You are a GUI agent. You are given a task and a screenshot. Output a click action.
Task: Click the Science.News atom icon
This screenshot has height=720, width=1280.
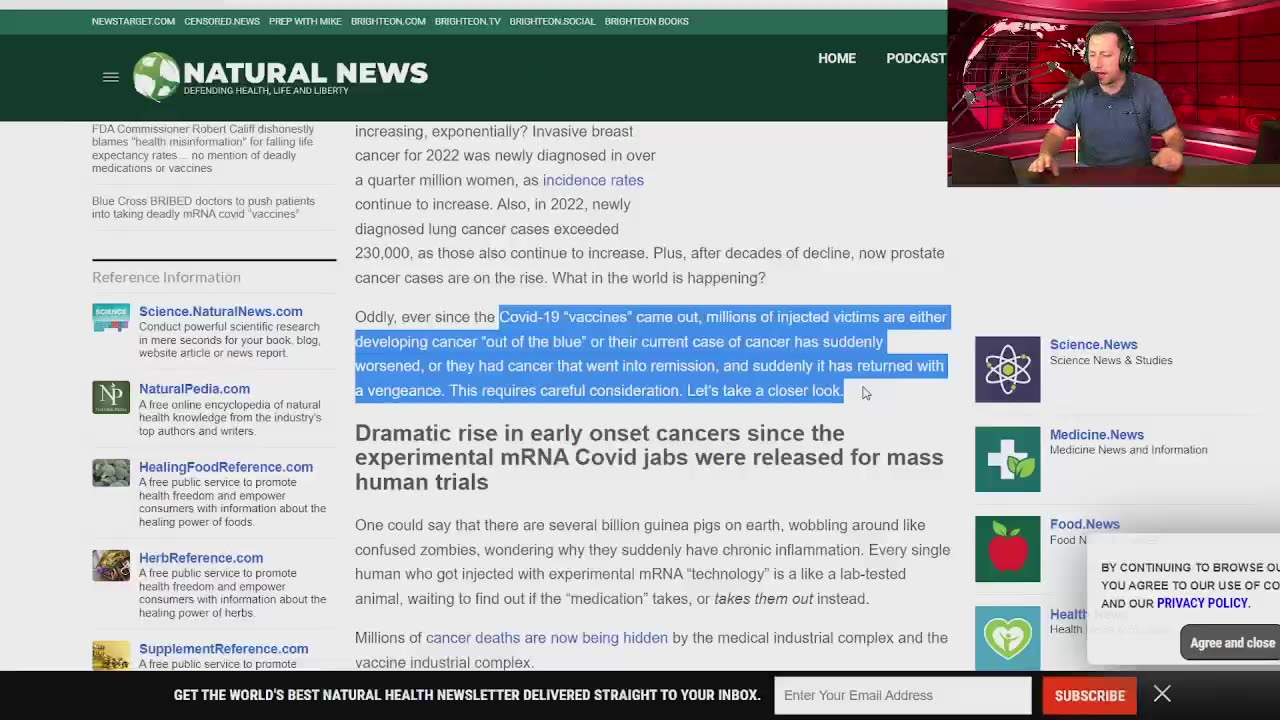[x=1007, y=369]
